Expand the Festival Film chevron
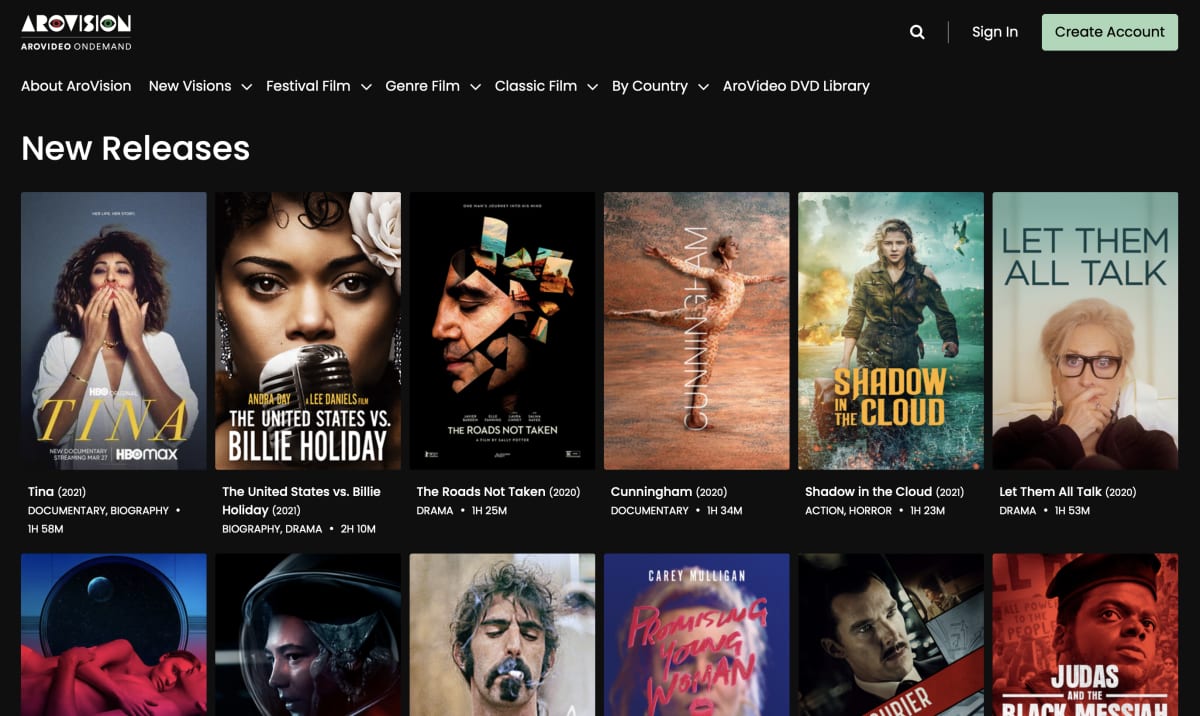 point(366,87)
